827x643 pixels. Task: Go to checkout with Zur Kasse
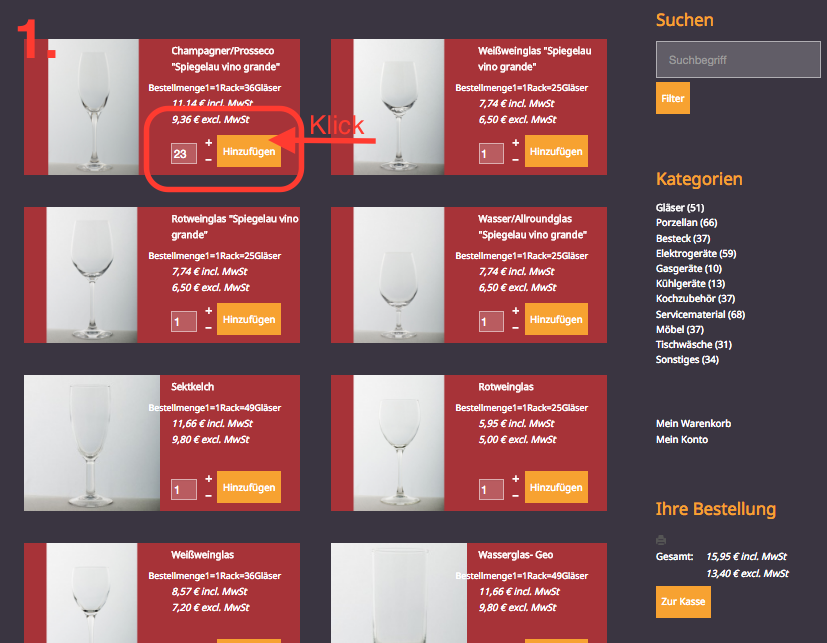coord(683,602)
